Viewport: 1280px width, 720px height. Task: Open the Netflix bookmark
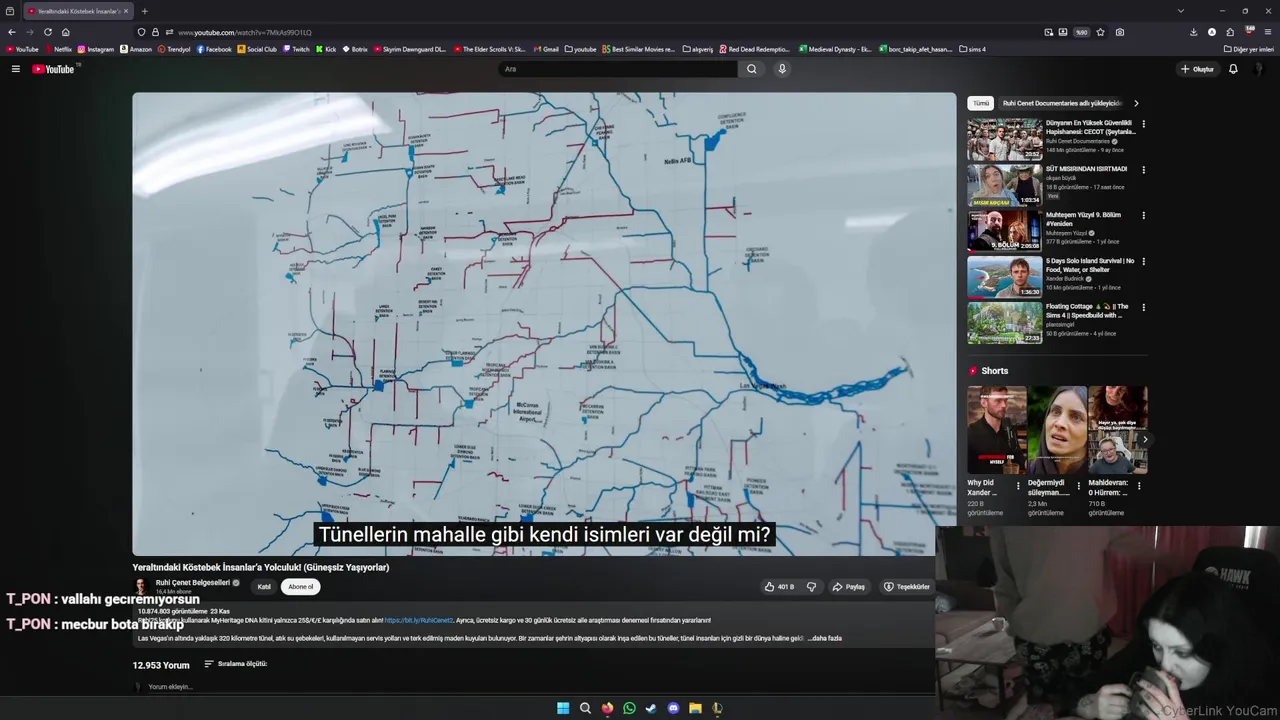[x=58, y=49]
